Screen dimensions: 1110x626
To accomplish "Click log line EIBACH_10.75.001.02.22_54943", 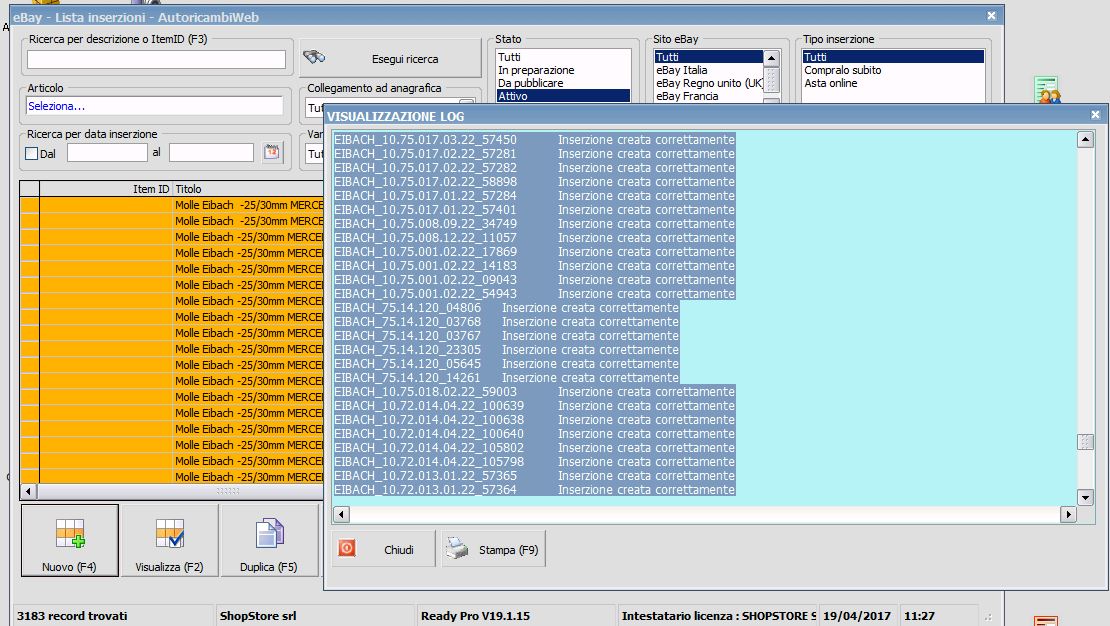I will tap(534, 294).
